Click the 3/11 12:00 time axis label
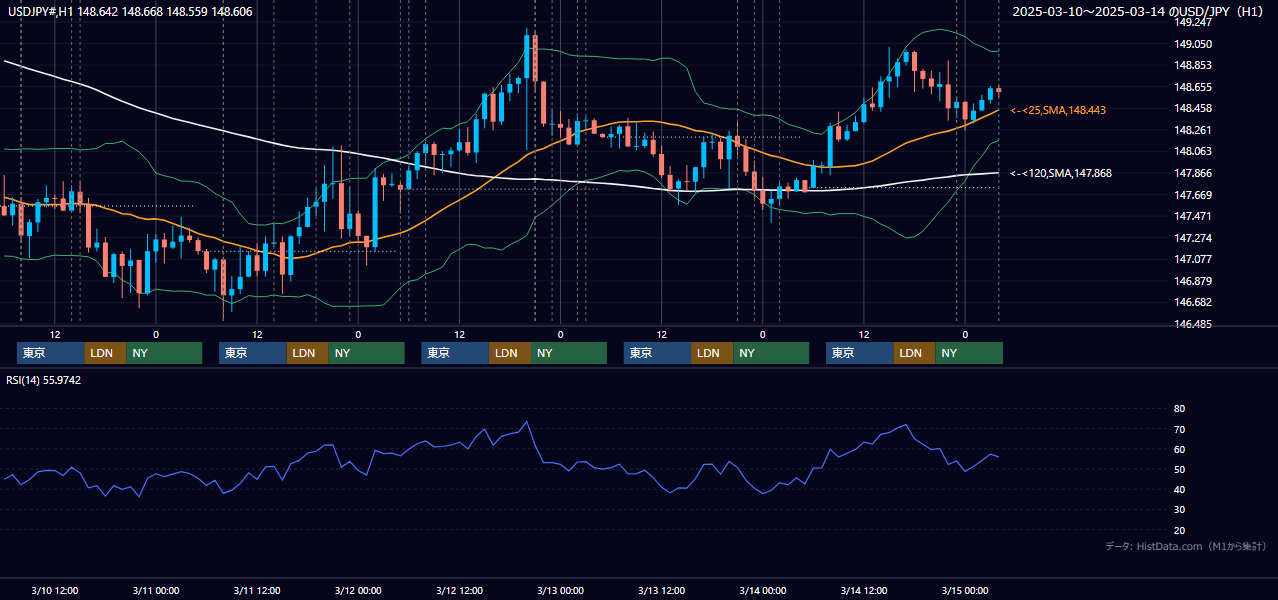The width and height of the screenshot is (1278, 600). [257, 590]
